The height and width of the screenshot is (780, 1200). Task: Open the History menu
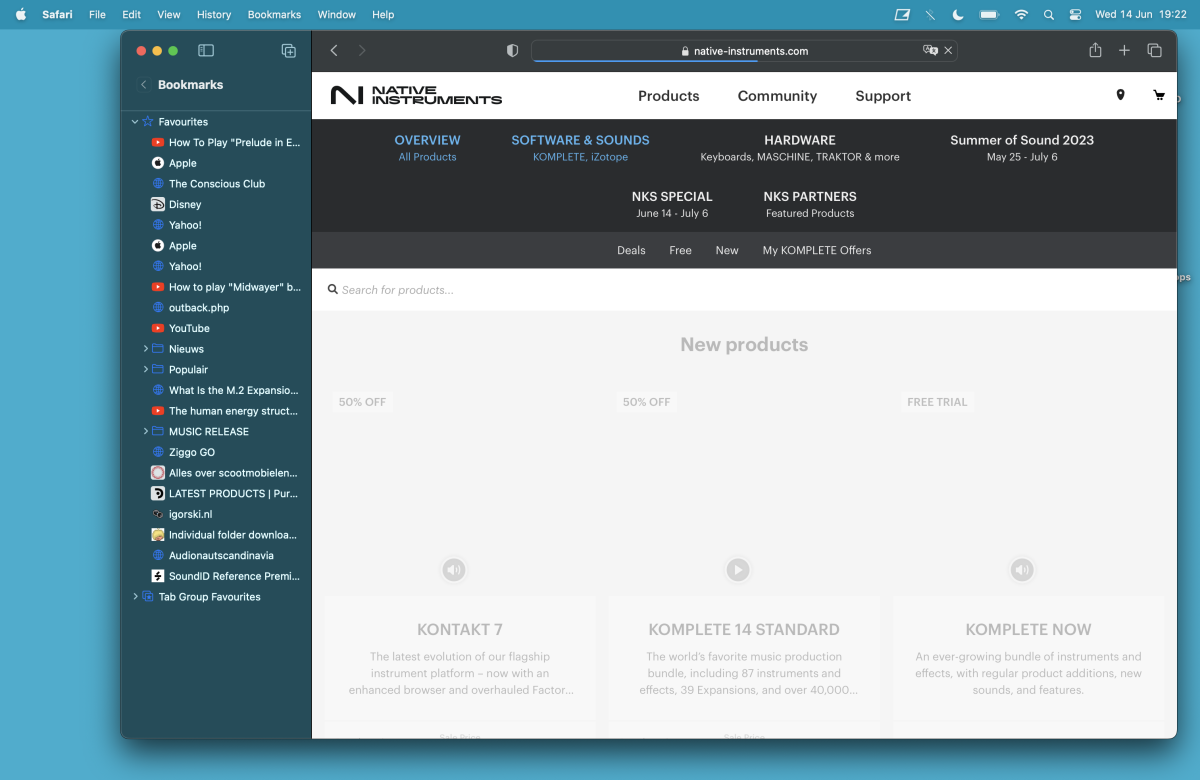pos(214,14)
